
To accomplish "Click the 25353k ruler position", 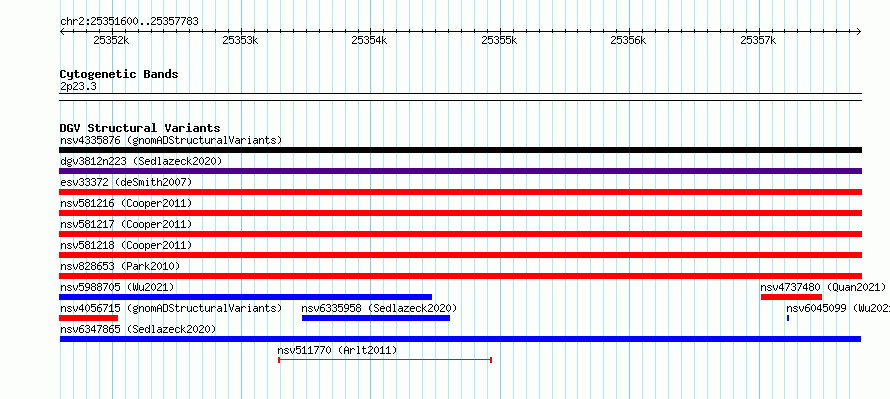I will pyautogui.click(x=241, y=40).
